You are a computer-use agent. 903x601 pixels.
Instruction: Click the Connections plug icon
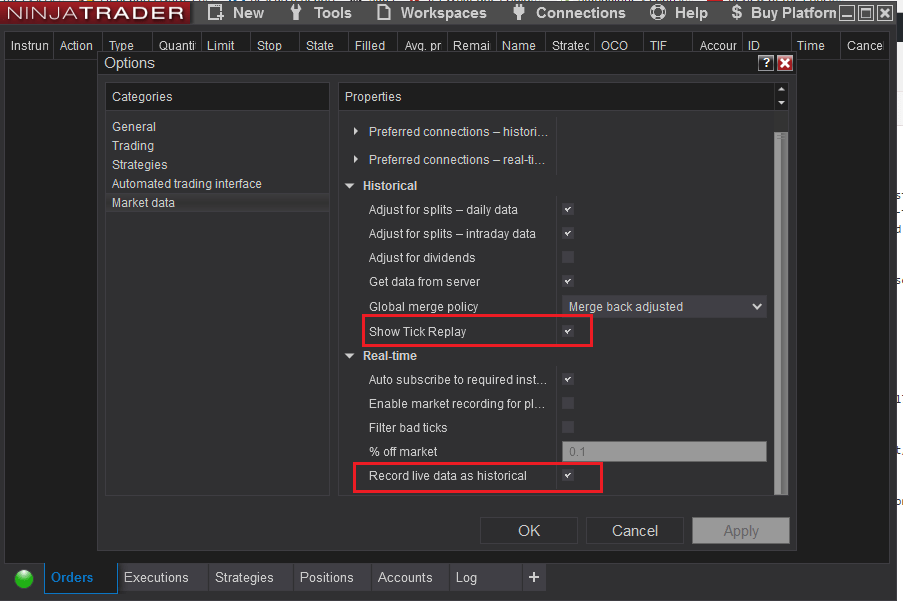[518, 12]
